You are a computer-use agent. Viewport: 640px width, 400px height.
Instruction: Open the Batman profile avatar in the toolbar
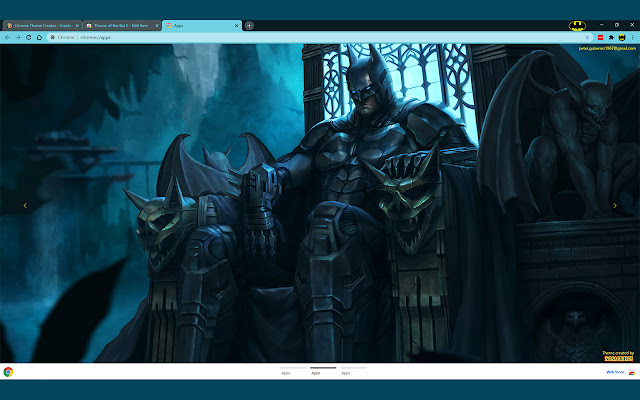[x=622, y=37]
